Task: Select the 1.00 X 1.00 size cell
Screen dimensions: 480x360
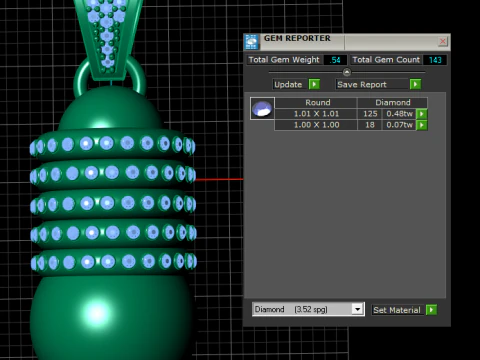Action: 316,125
